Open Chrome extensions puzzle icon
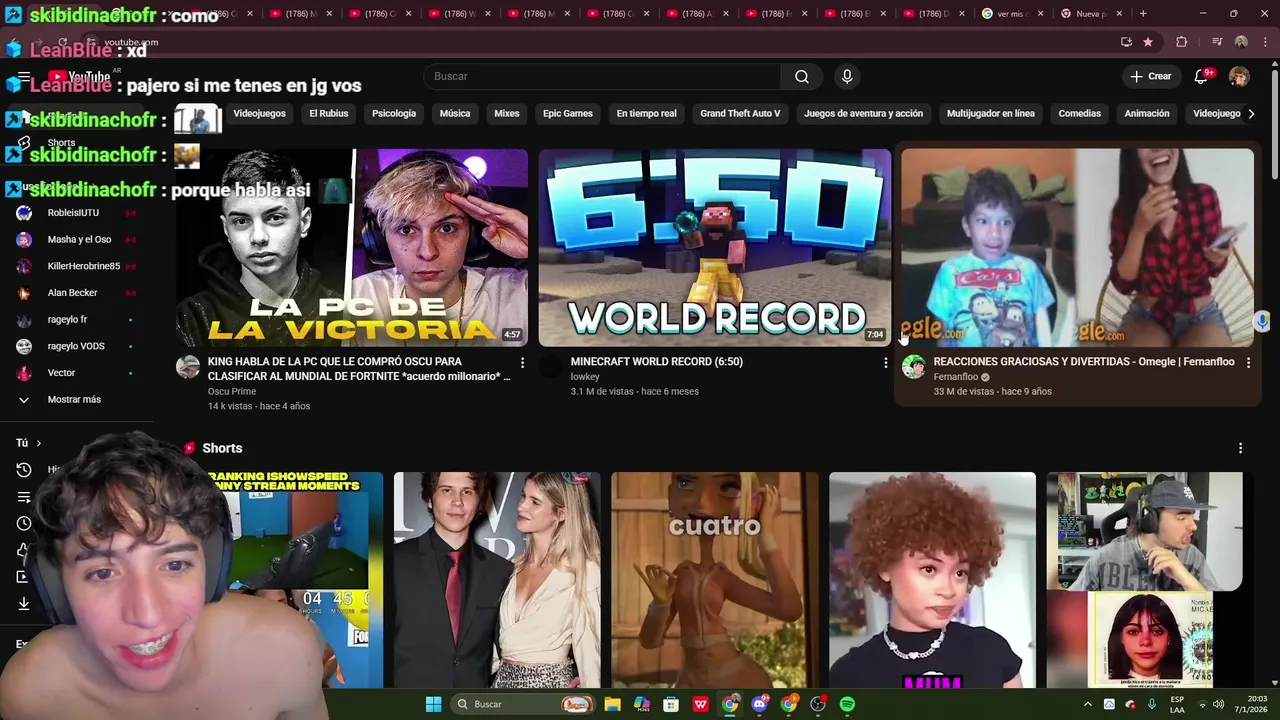Screen dimensions: 1280x720 pyautogui.click(x=1182, y=42)
